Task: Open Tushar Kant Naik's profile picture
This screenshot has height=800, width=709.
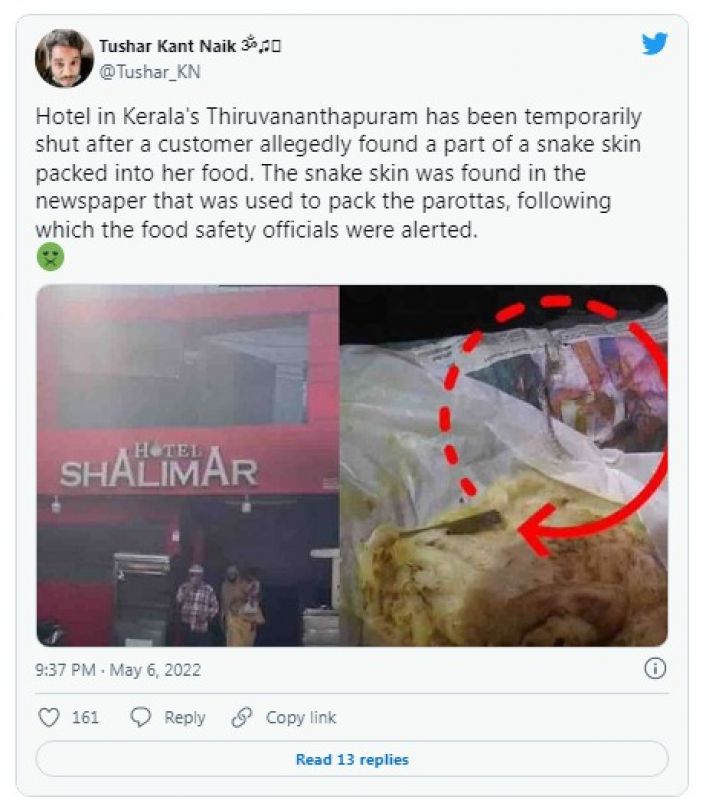Action: point(64,58)
